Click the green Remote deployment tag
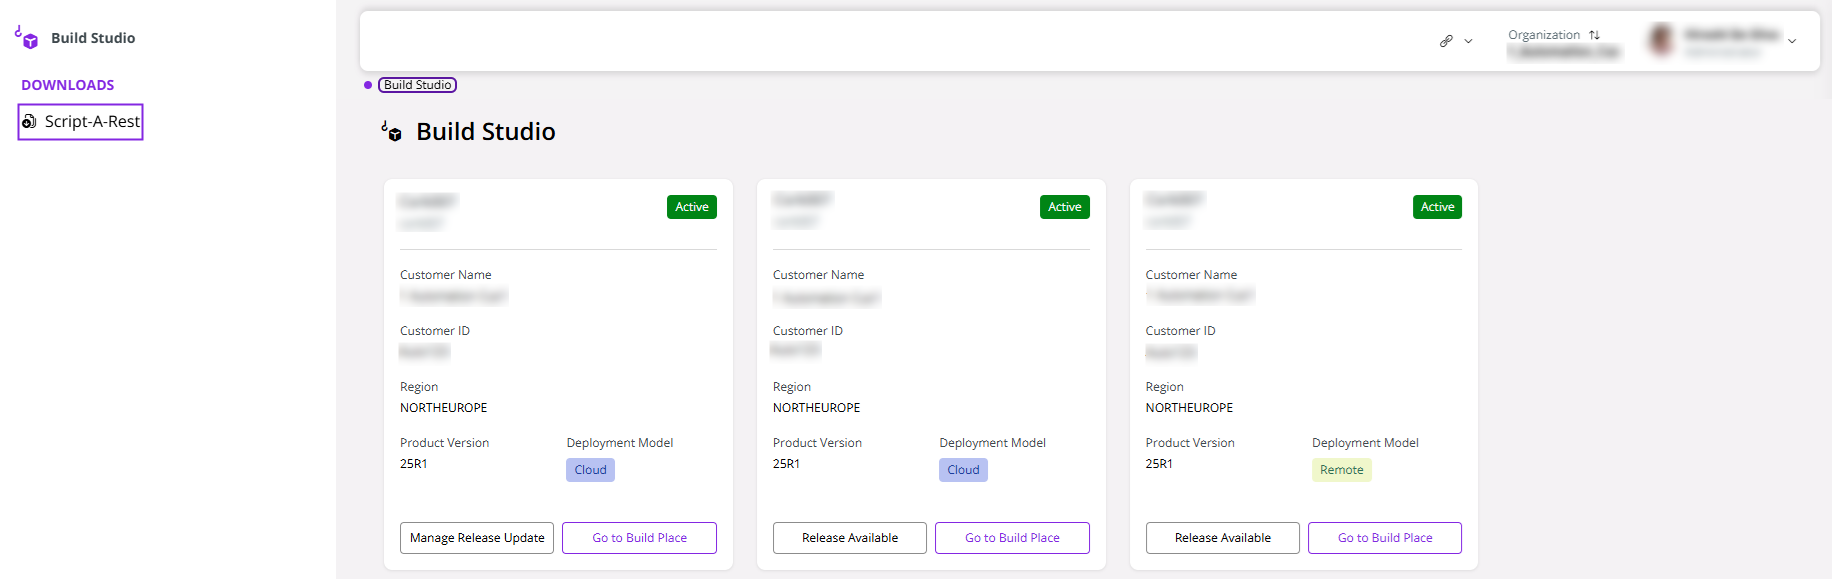 pos(1341,470)
